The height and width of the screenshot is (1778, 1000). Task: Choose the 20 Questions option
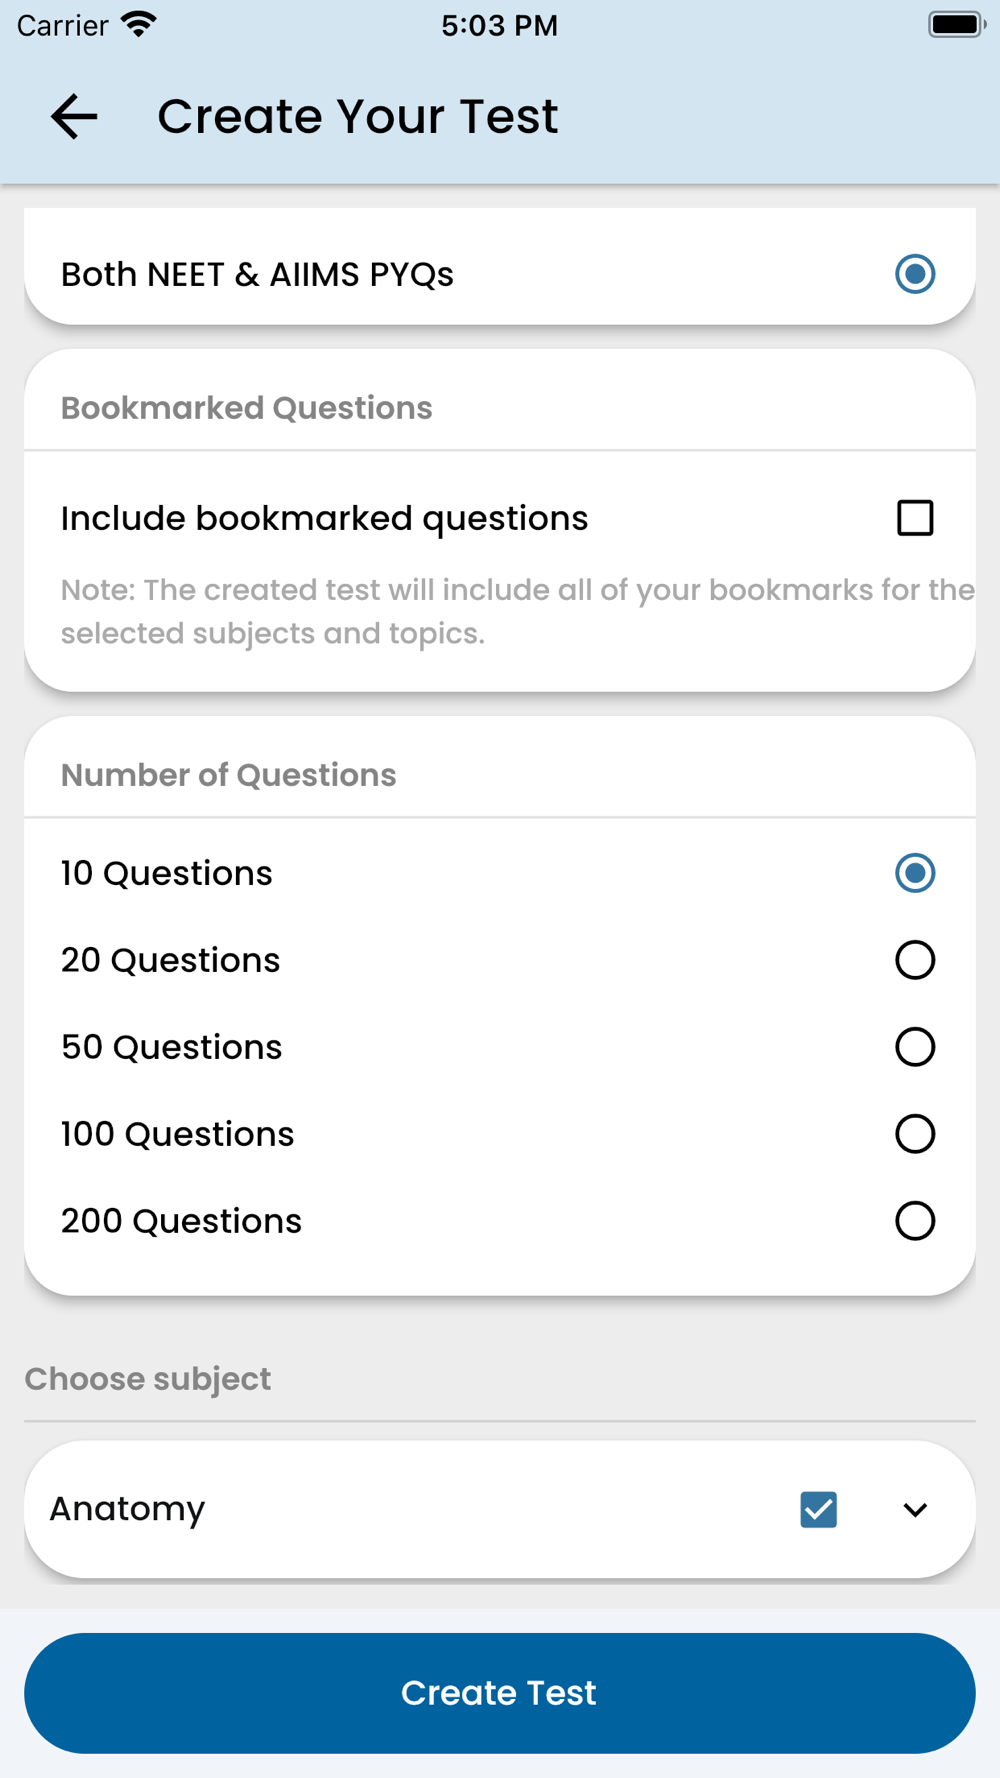[915, 960]
